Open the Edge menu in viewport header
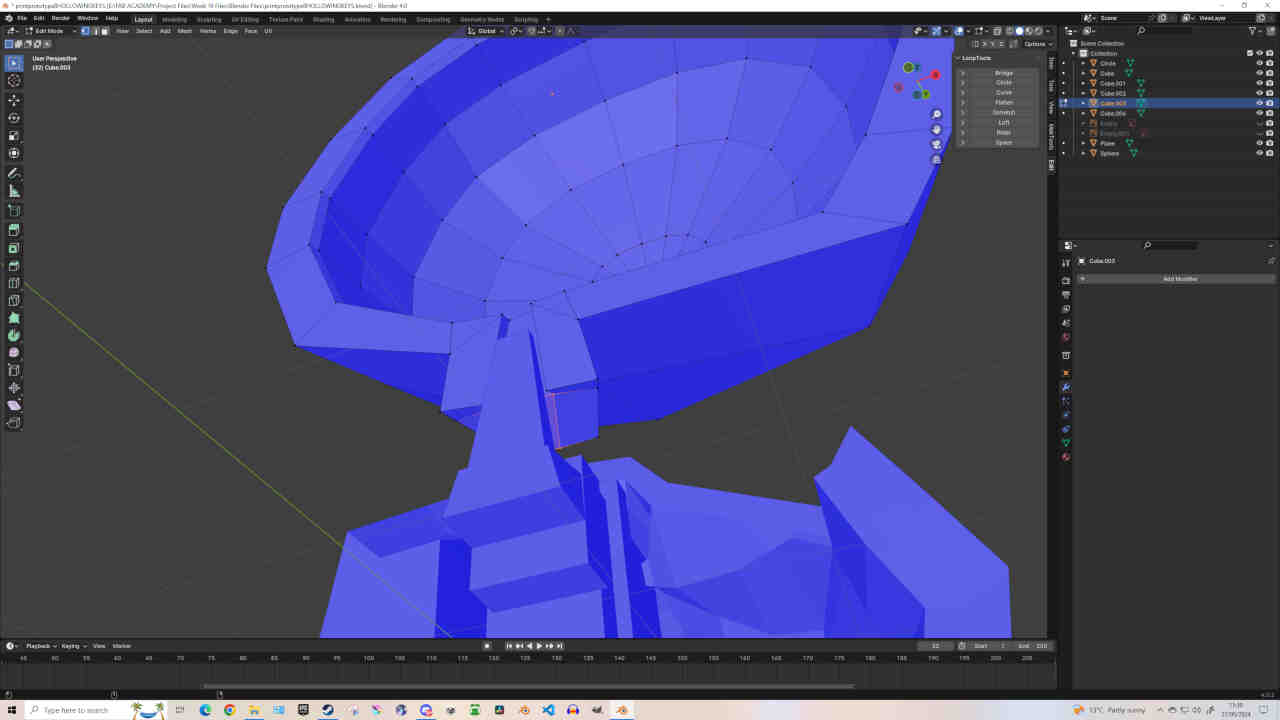Screen dimensions: 1280x720 click(230, 31)
